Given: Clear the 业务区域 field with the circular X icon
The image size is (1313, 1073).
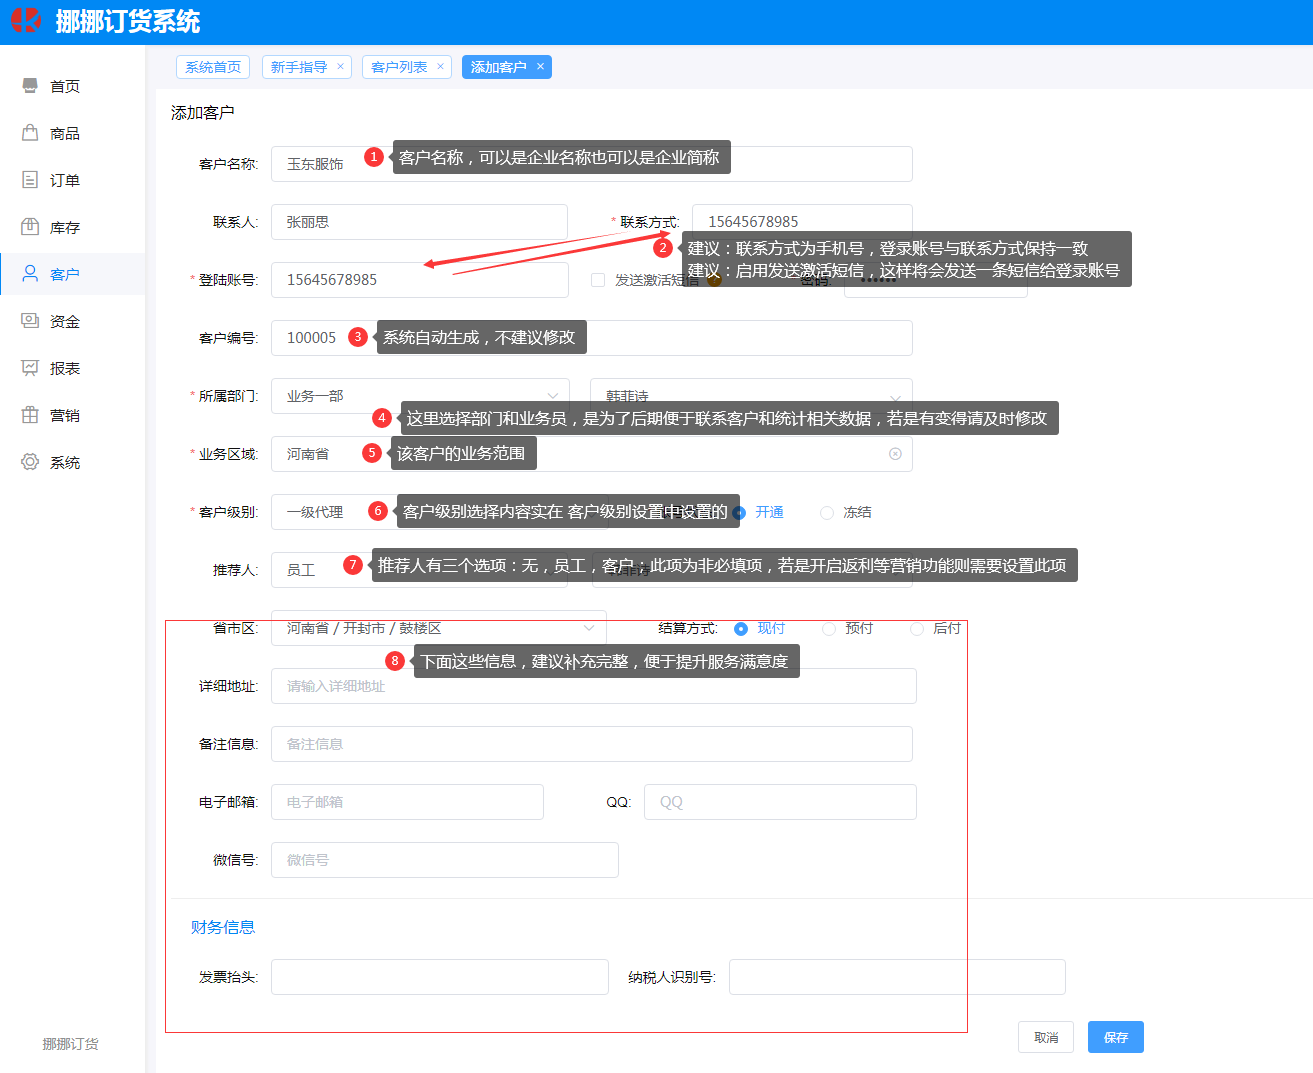Looking at the screenshot, I should pos(895,454).
